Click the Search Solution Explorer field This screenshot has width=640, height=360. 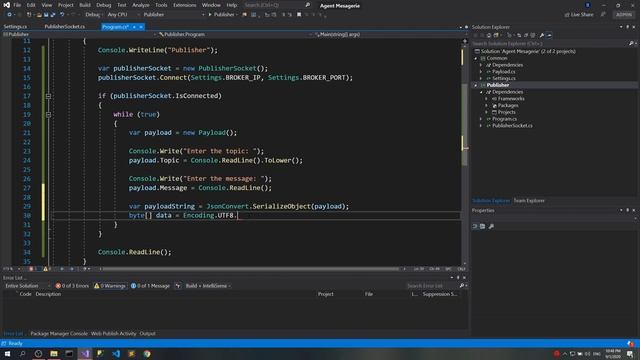(x=549, y=43)
